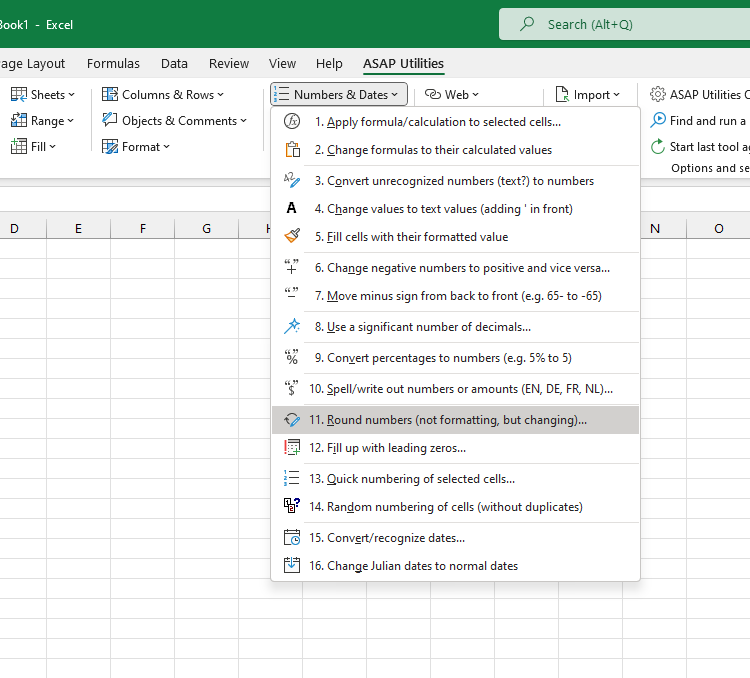Collapse the Numbers & Dates dropdown
750x678 pixels.
339,94
